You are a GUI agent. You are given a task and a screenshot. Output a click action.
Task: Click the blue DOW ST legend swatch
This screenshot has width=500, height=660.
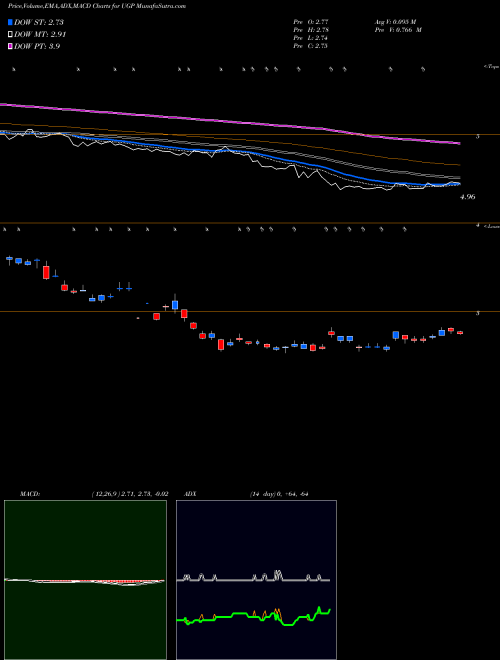tap(11, 23)
